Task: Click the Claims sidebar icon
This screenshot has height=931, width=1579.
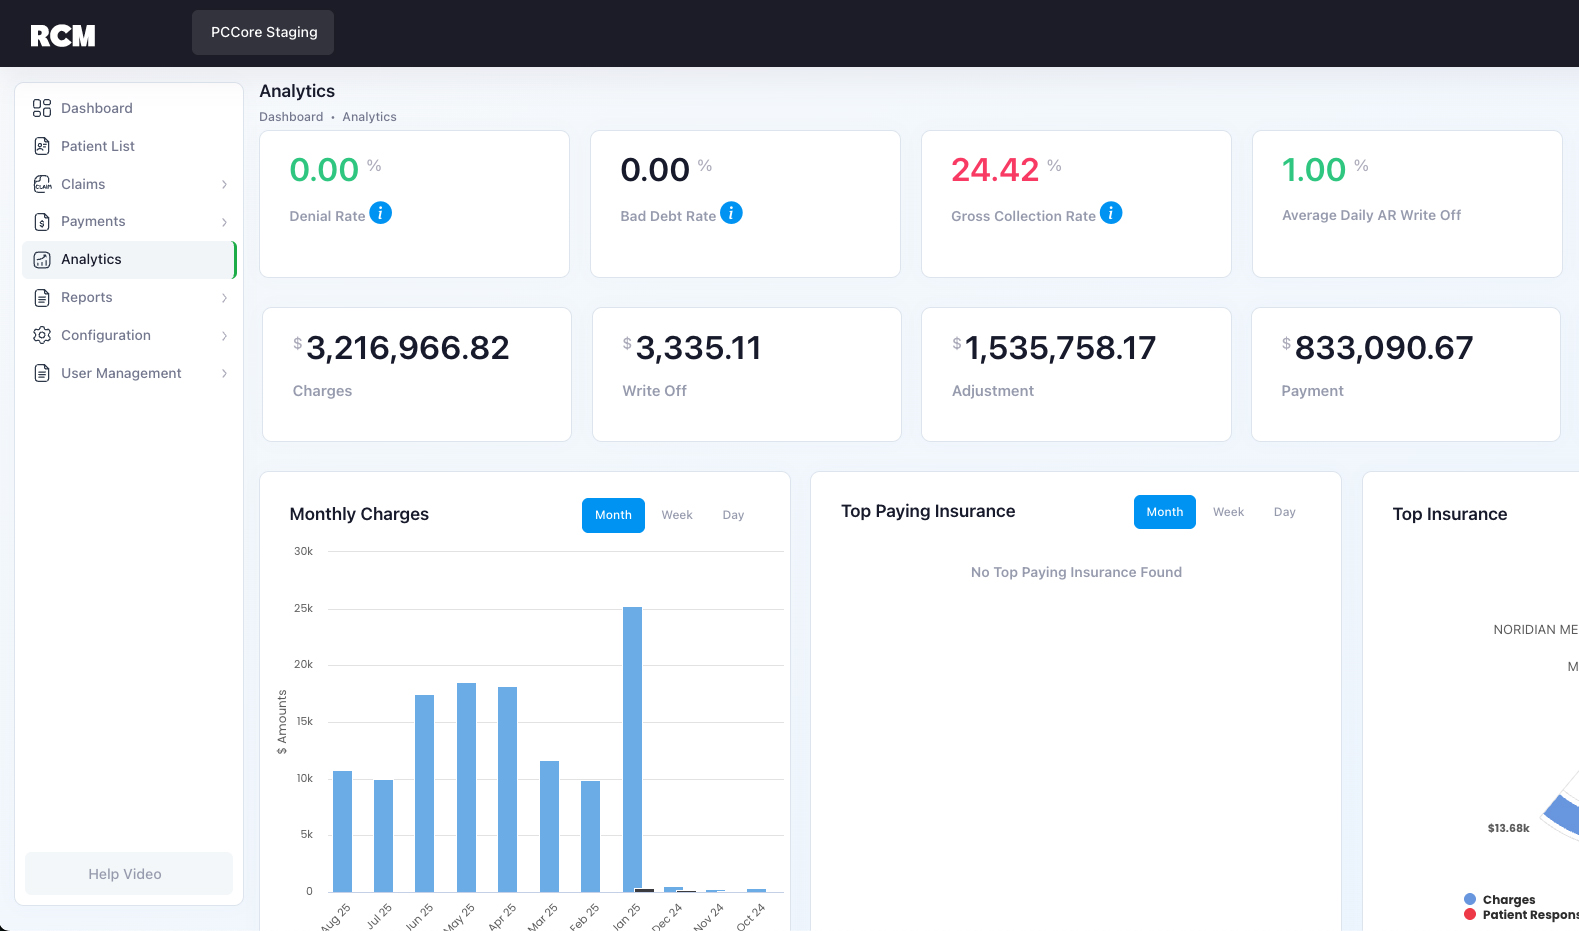Action: [x=42, y=184]
